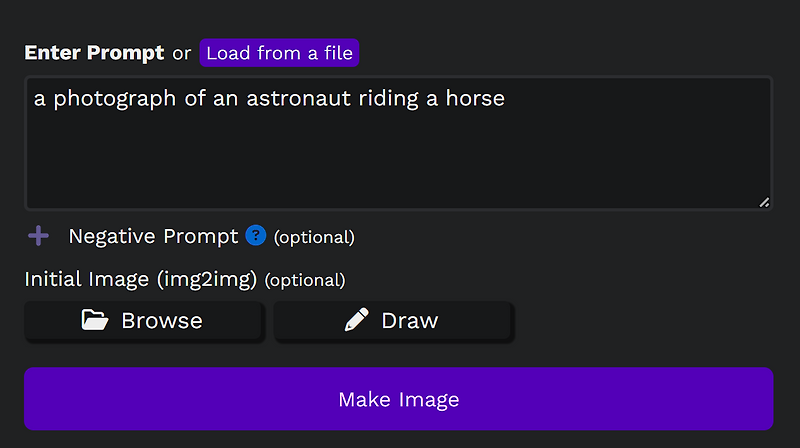800x448 pixels.
Task: Click the prompt box resize grip icon
Action: 764,203
